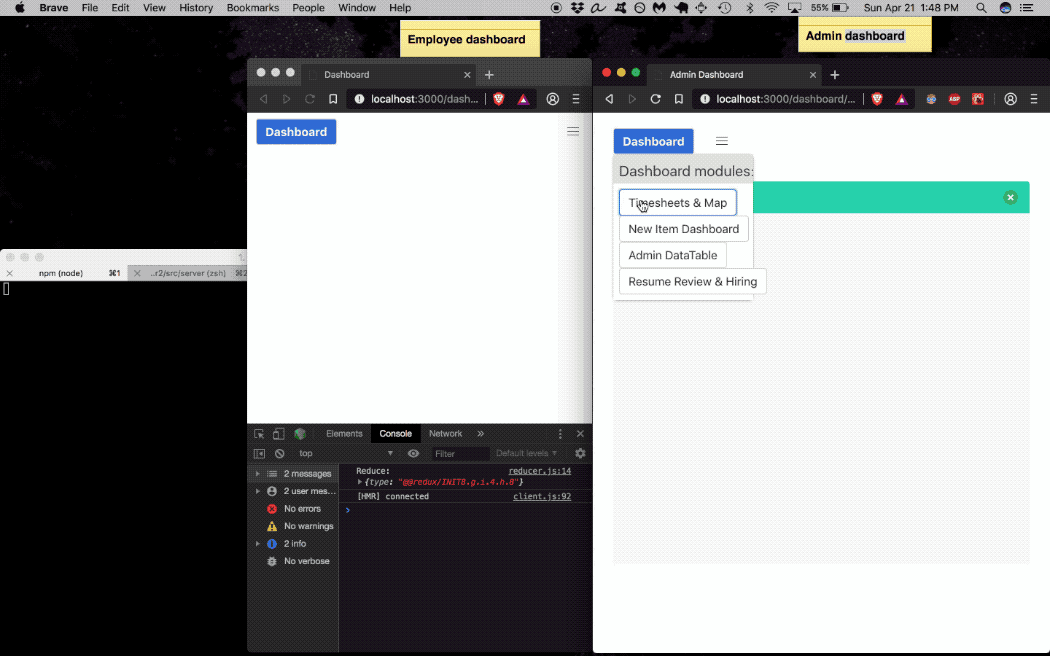1050x656 pixels.
Task: Reload the Admin Dashboard page
Action: pyautogui.click(x=655, y=99)
